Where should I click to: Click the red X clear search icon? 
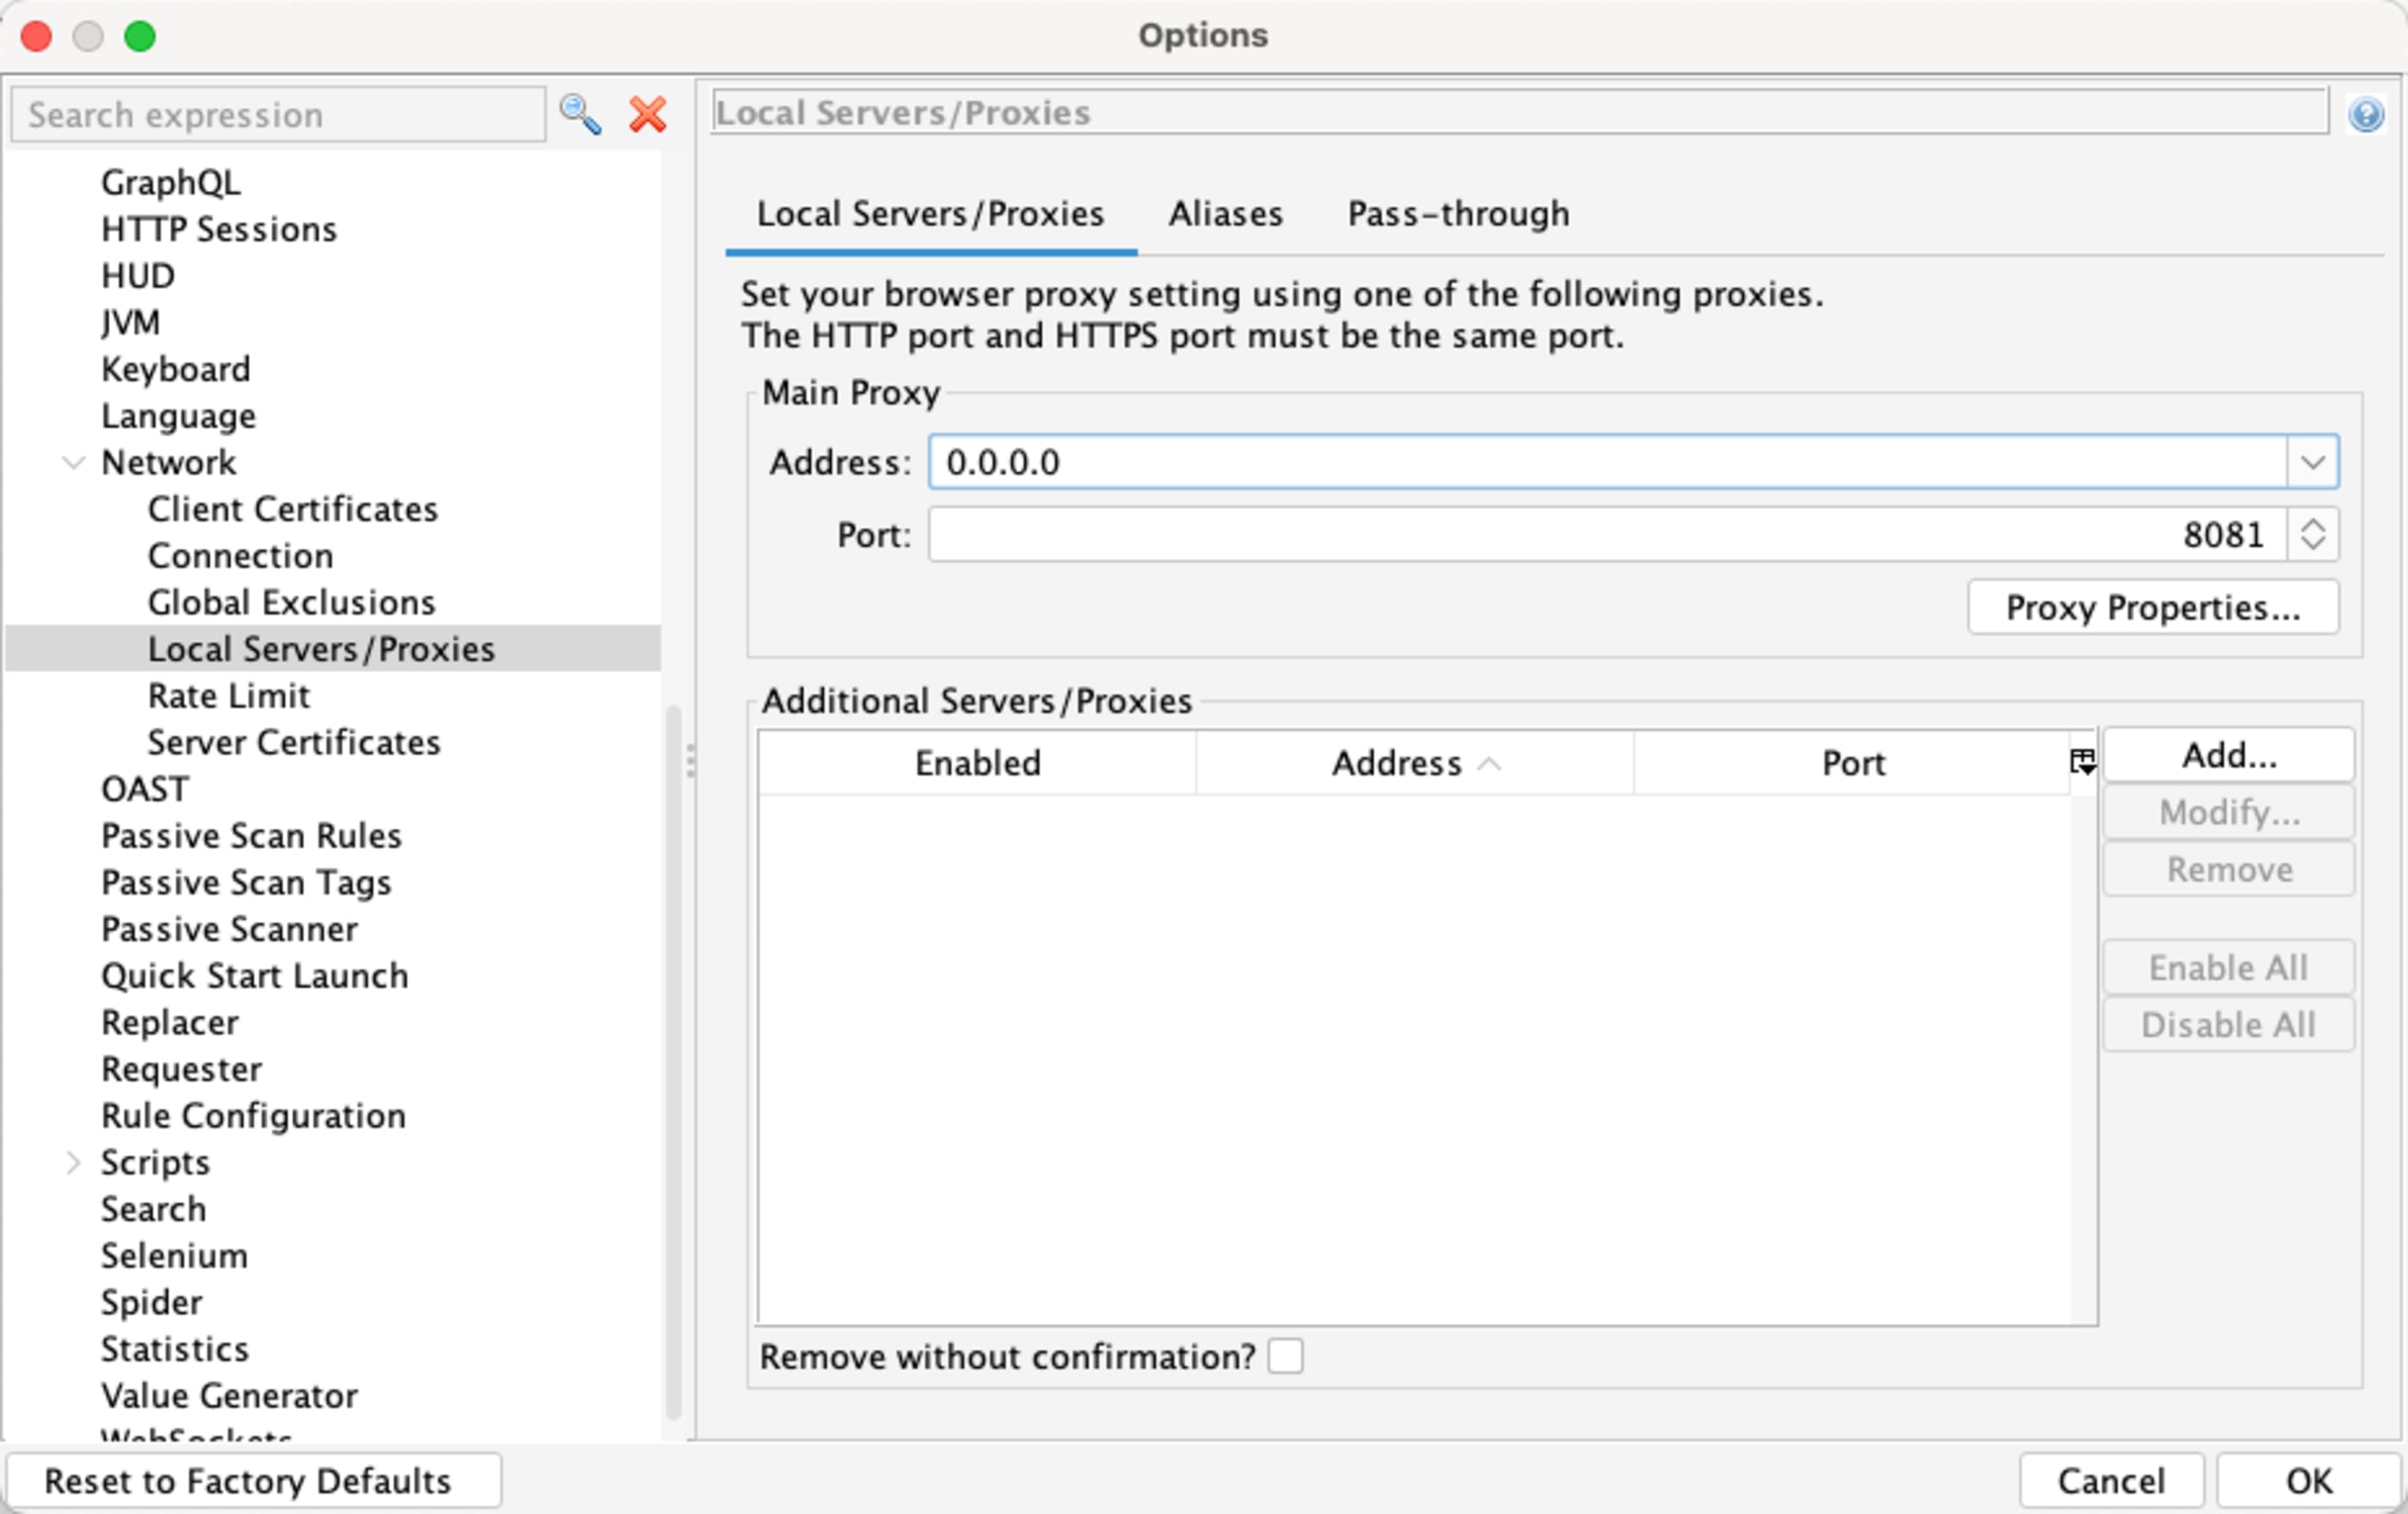pyautogui.click(x=648, y=114)
